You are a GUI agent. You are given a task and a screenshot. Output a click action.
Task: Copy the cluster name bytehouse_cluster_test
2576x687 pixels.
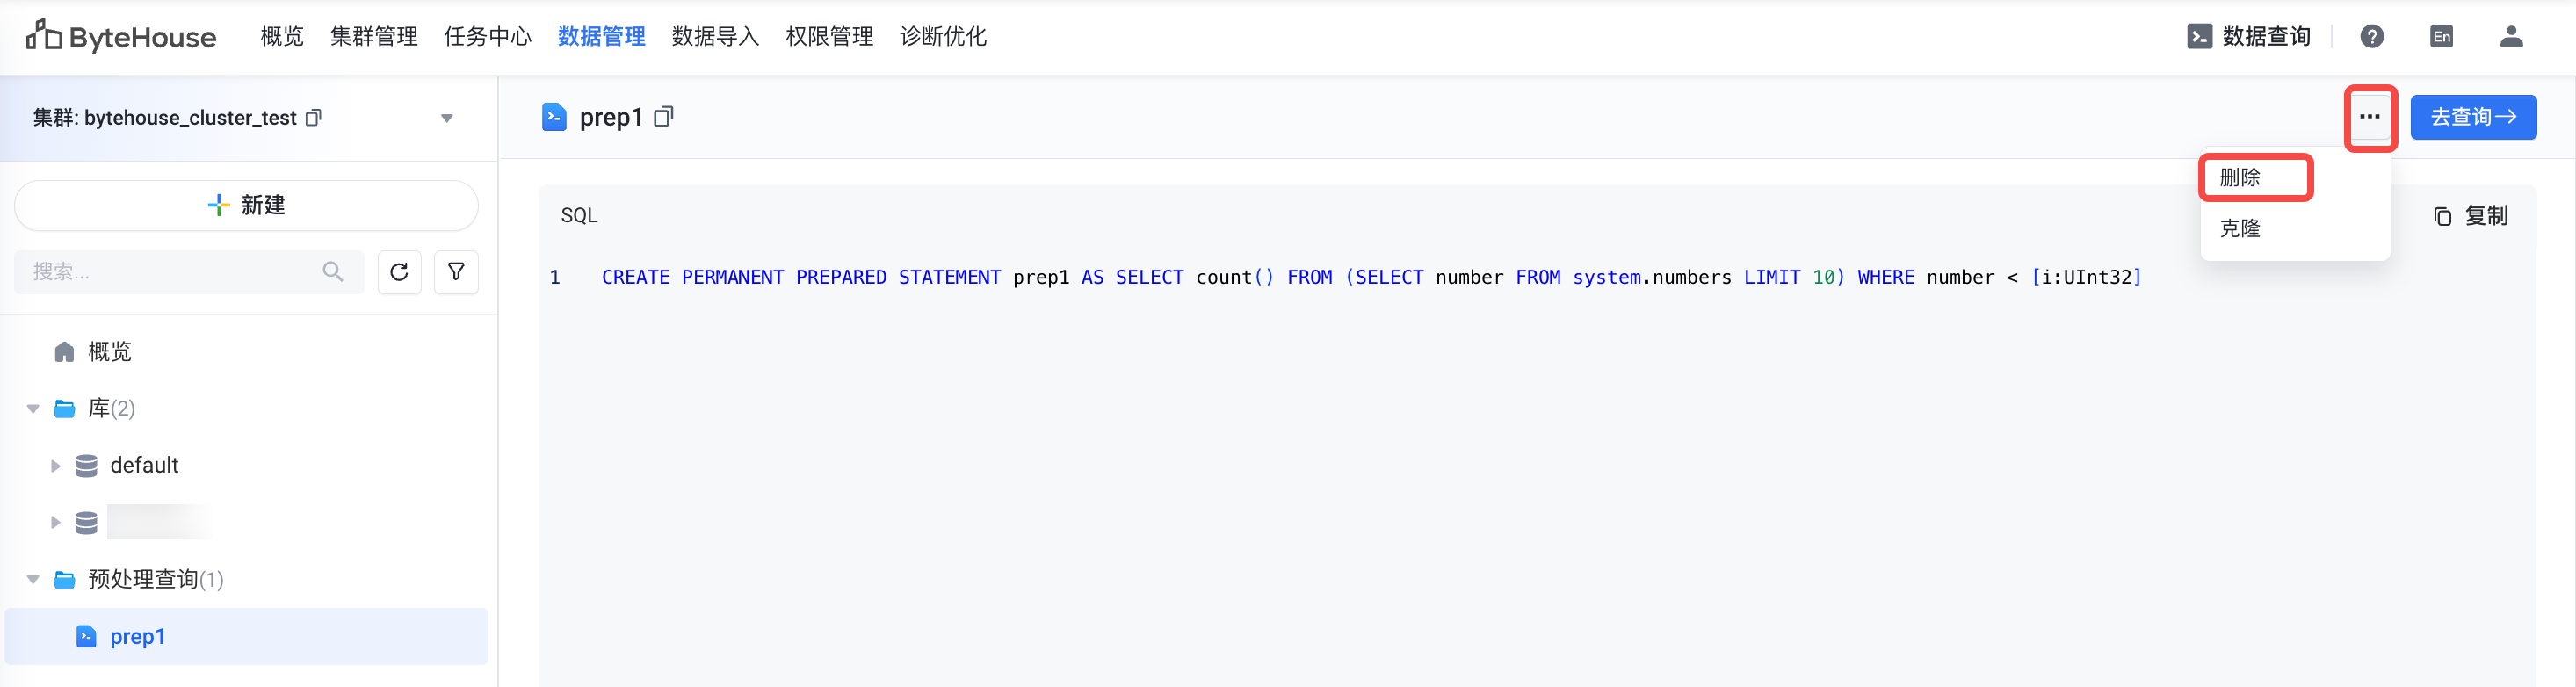(314, 118)
